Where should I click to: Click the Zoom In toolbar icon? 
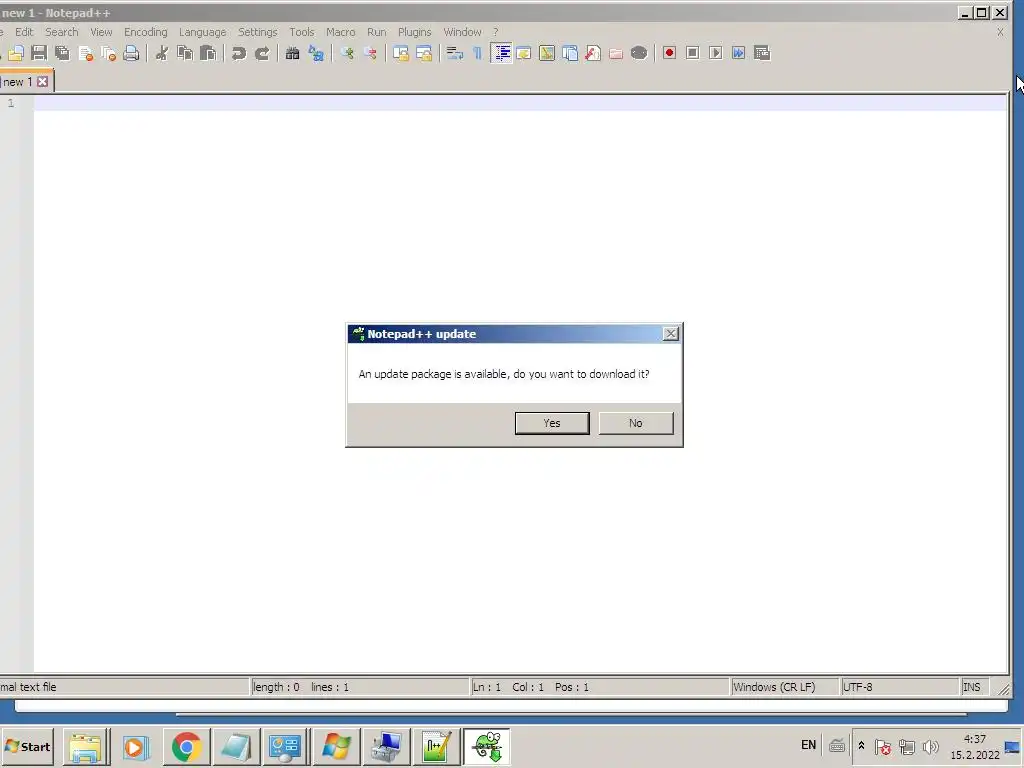[x=347, y=53]
